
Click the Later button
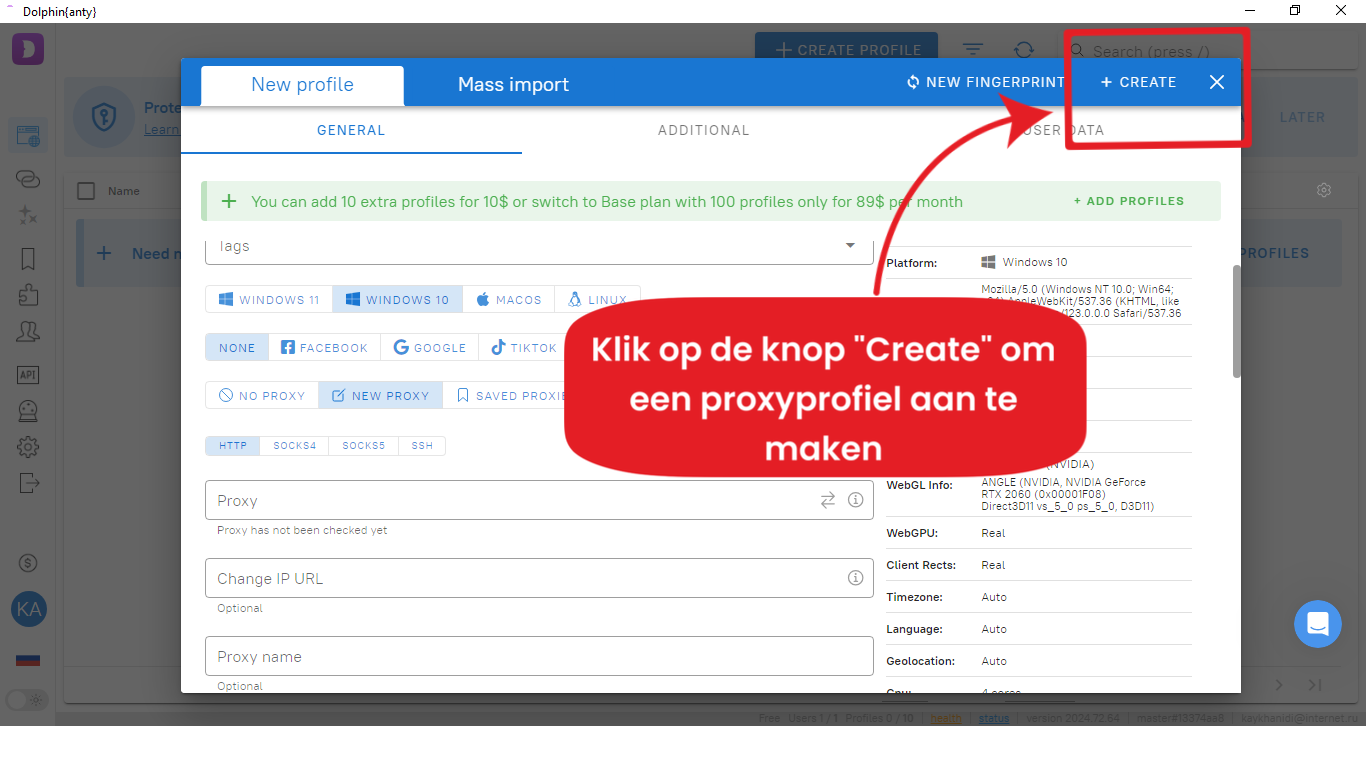coord(1302,117)
